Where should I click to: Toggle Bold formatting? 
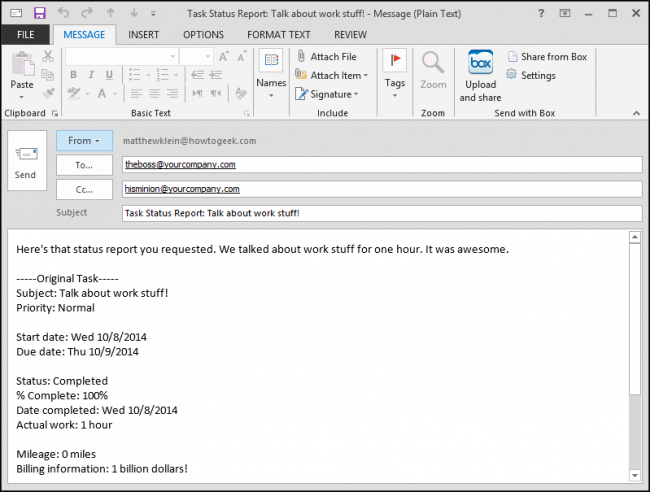(x=73, y=75)
